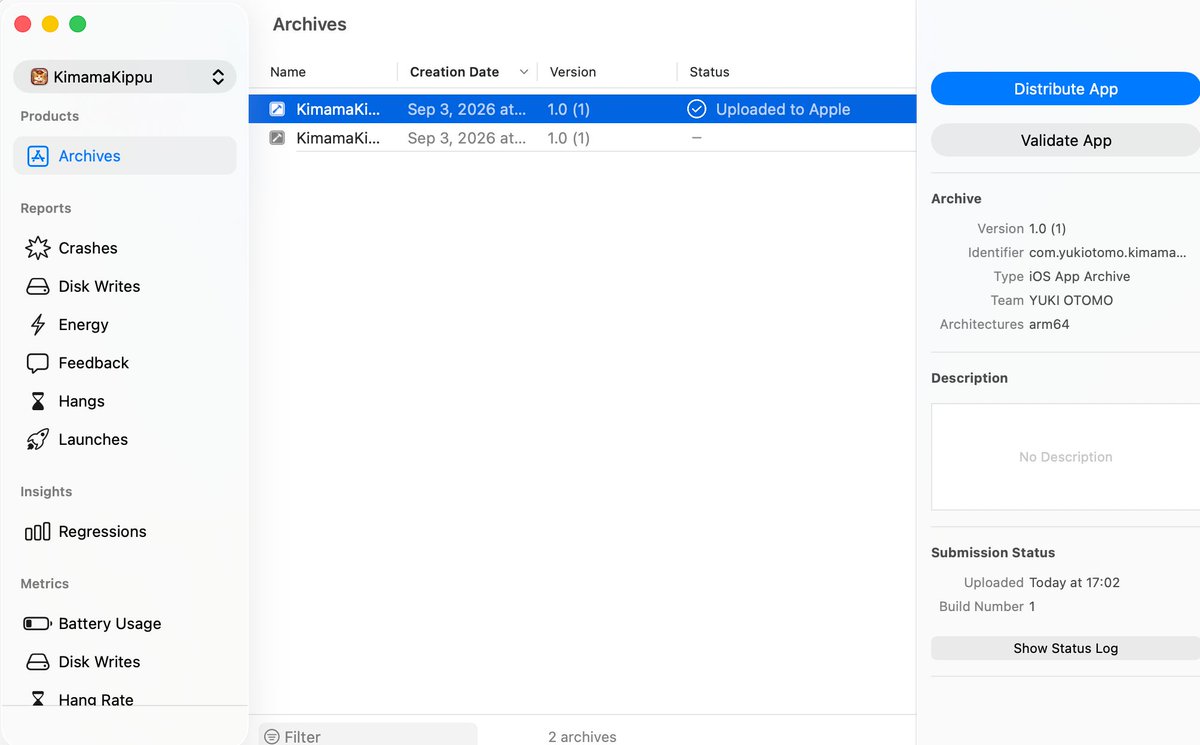Viewport: 1200px width, 745px height.
Task: Click the Hang Rate hourglass icon
Action: click(x=38, y=700)
